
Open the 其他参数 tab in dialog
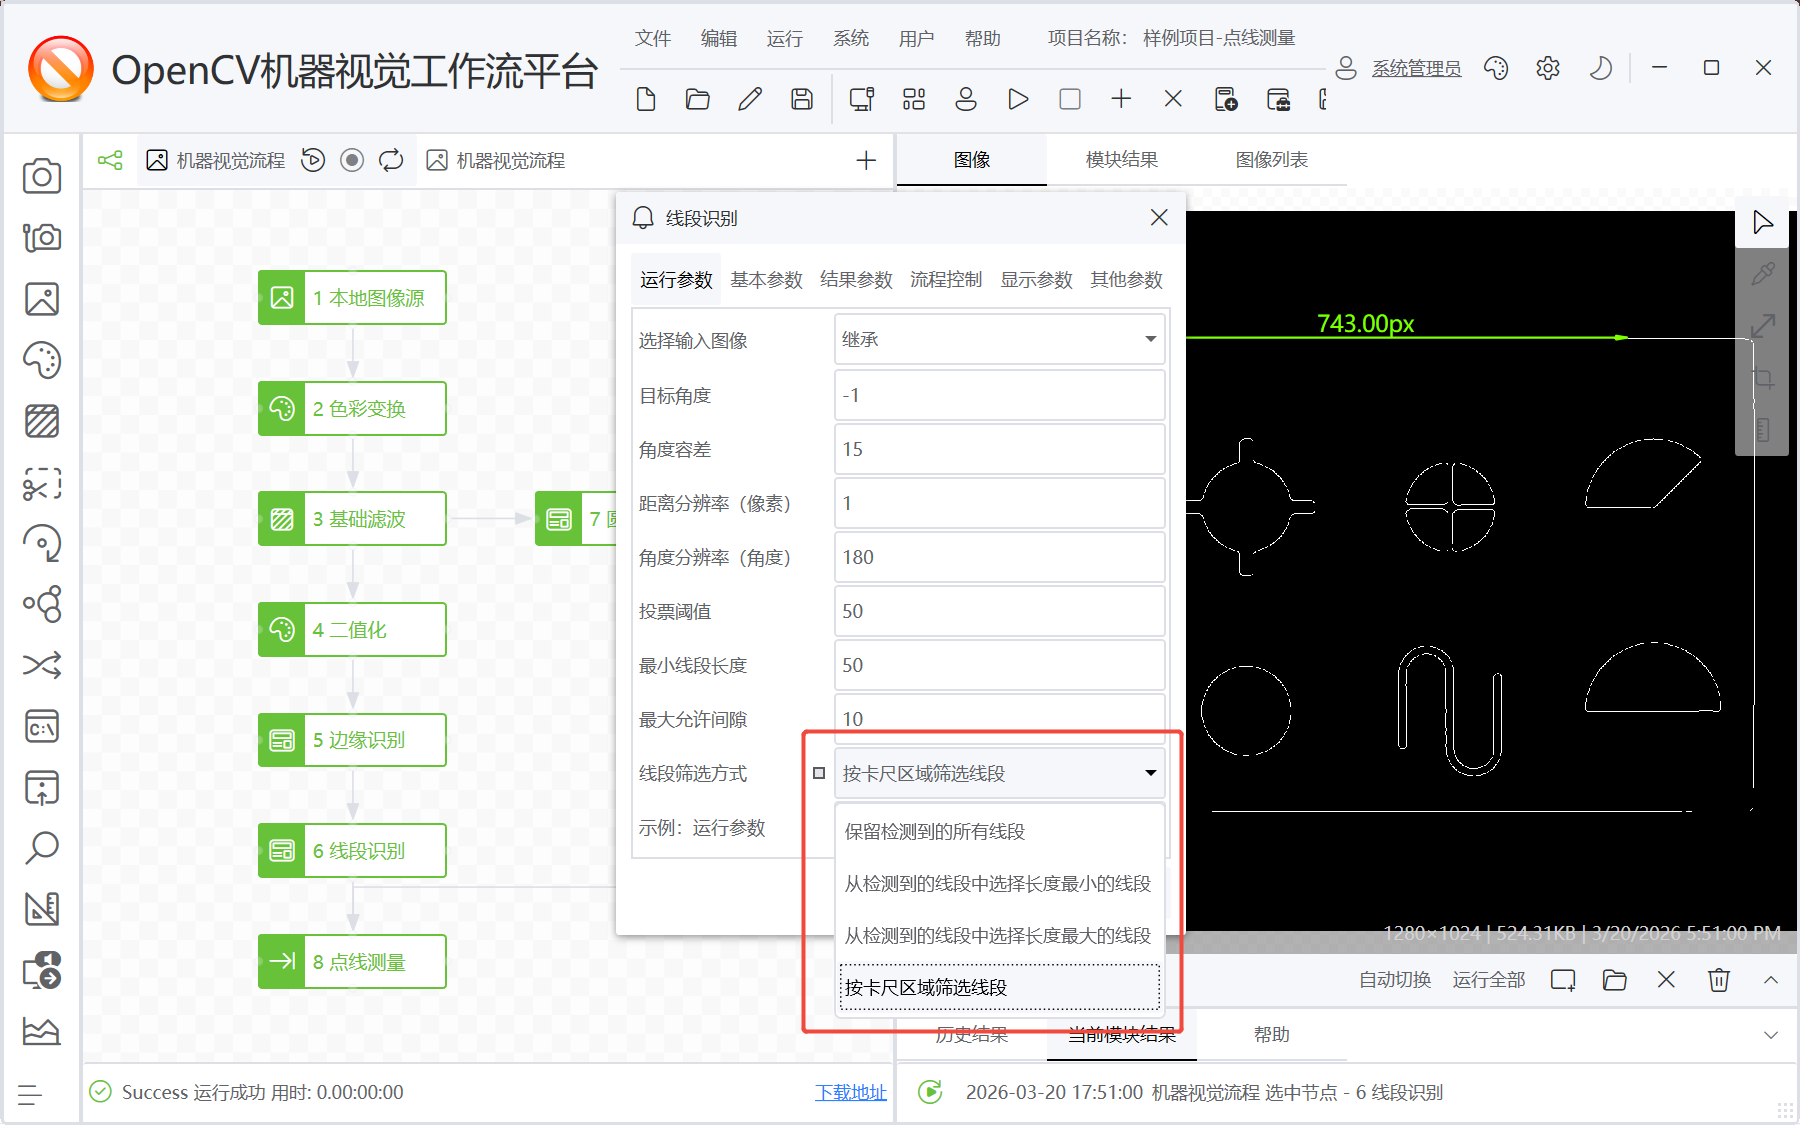(x=1127, y=280)
